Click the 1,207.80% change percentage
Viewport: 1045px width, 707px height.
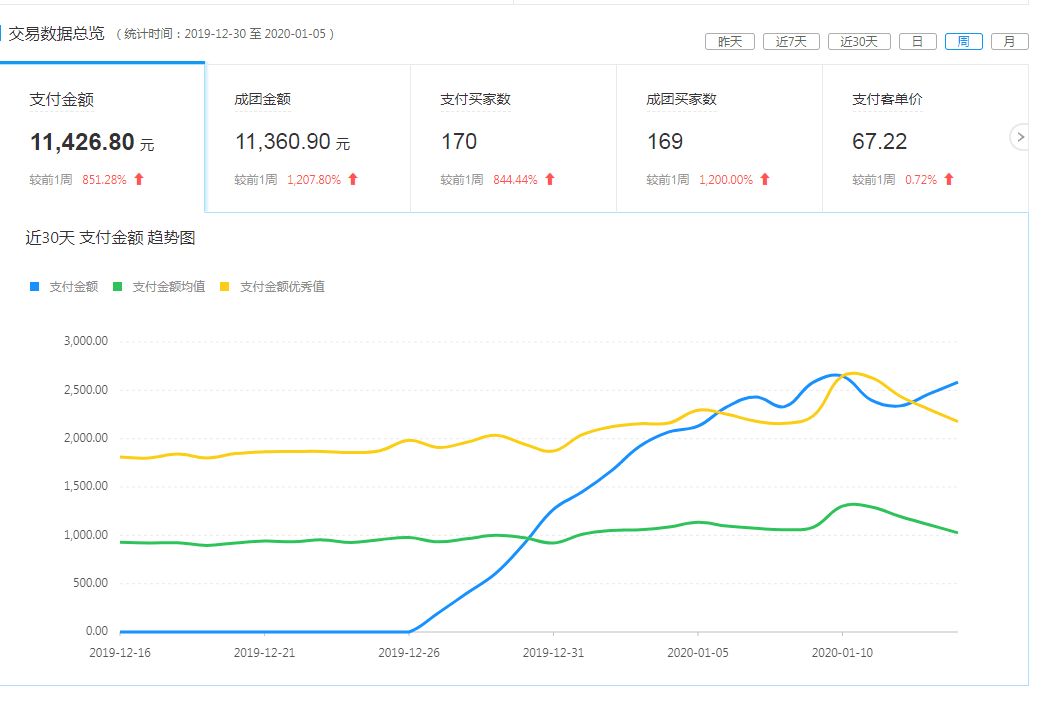tap(314, 179)
